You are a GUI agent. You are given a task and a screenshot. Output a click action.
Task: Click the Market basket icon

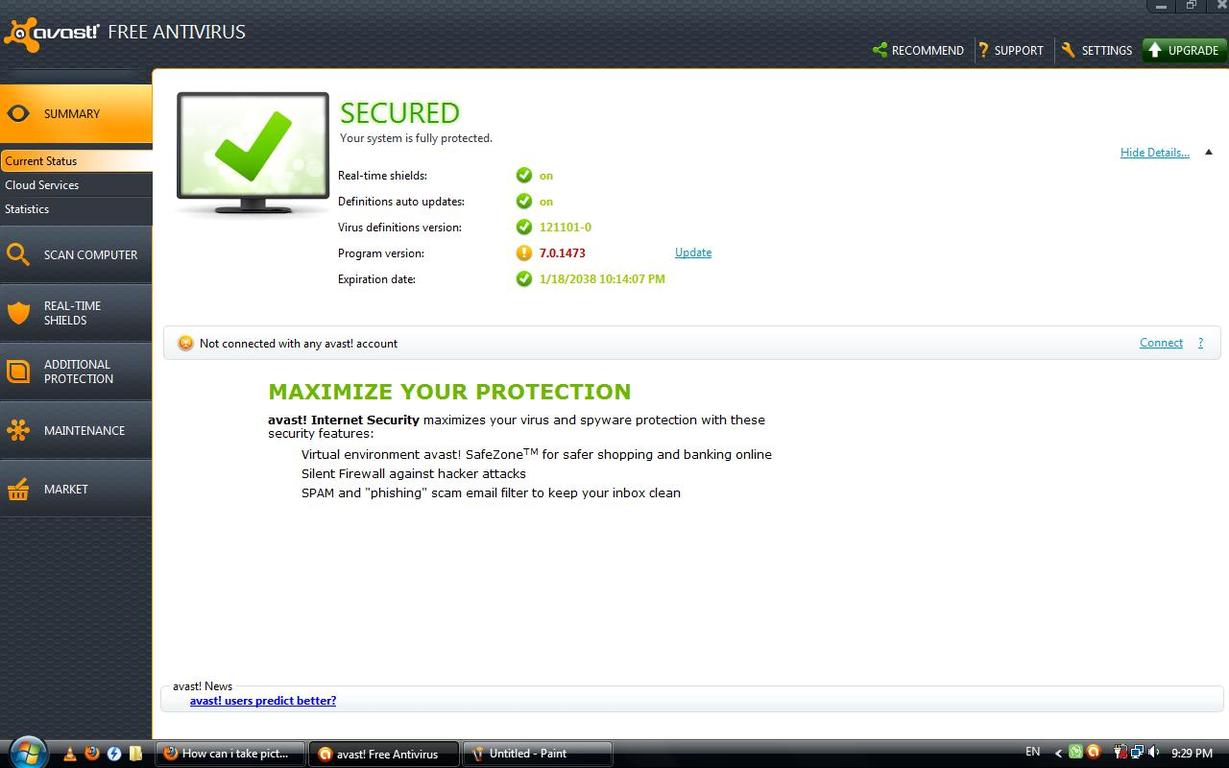pyautogui.click(x=18, y=489)
